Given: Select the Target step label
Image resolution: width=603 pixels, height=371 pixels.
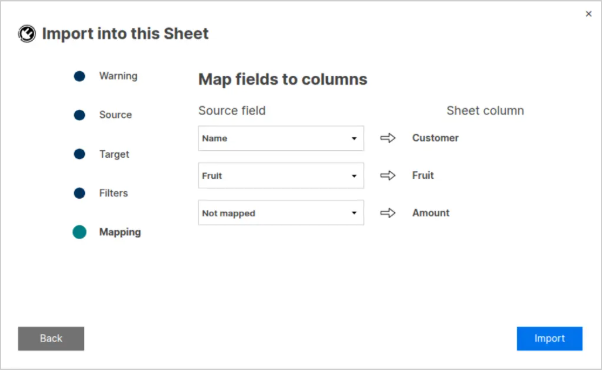Looking at the screenshot, I should pyautogui.click(x=114, y=154).
